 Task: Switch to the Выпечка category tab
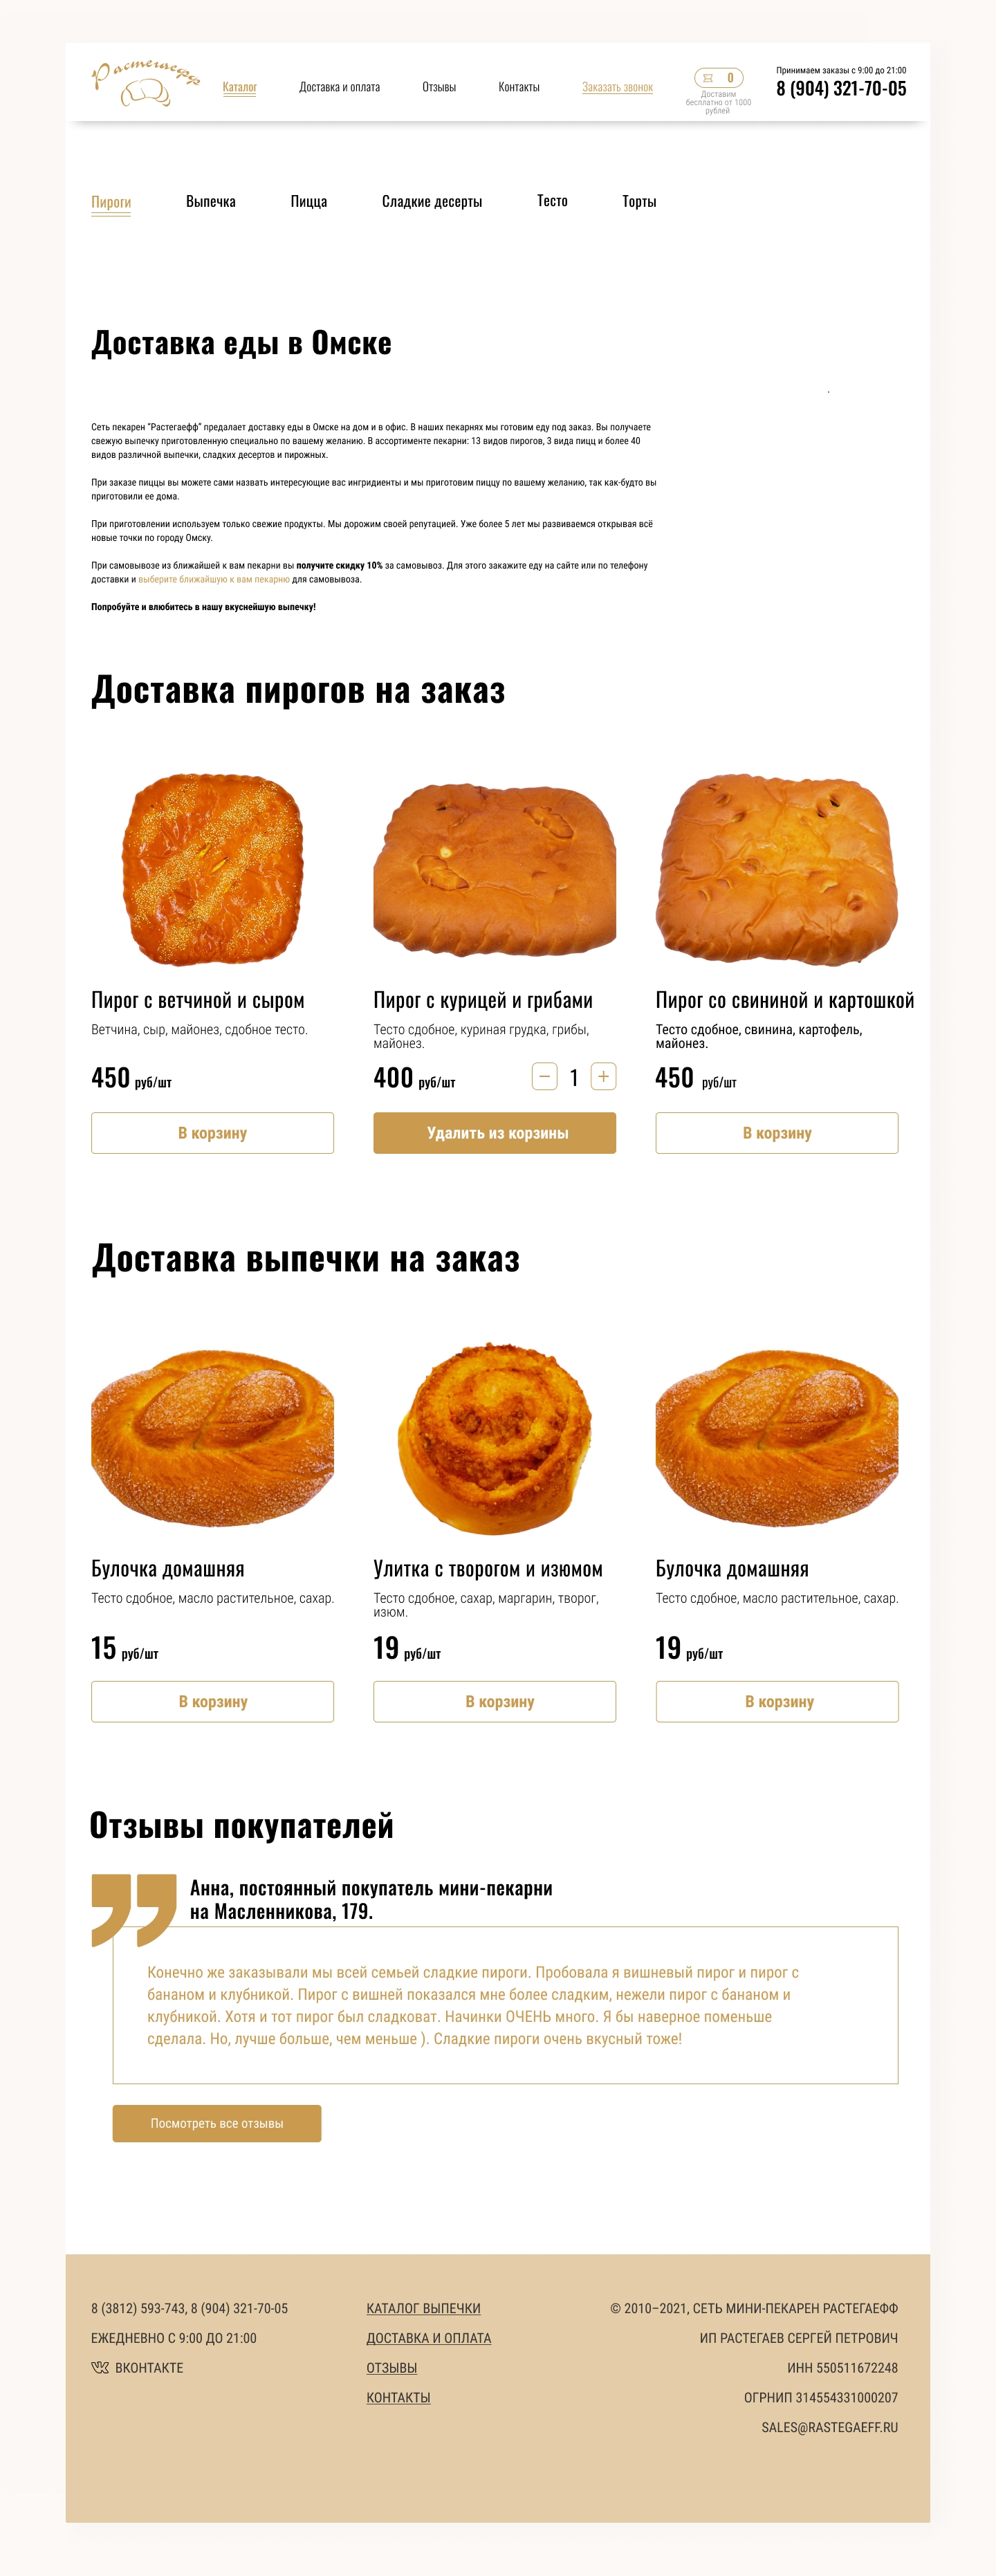point(211,202)
